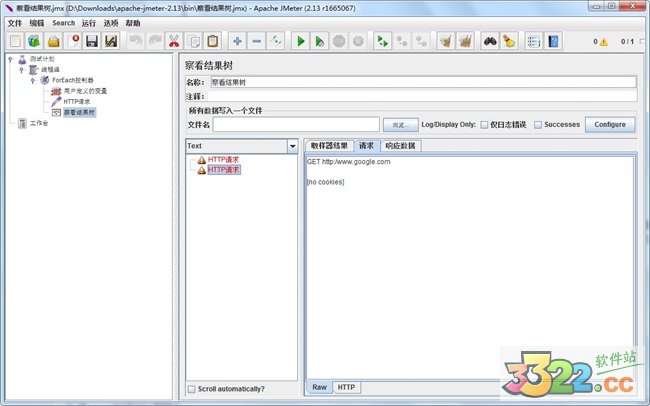Expand all tree nodes with plus icon
This screenshot has height=406, width=650.
tap(238, 41)
